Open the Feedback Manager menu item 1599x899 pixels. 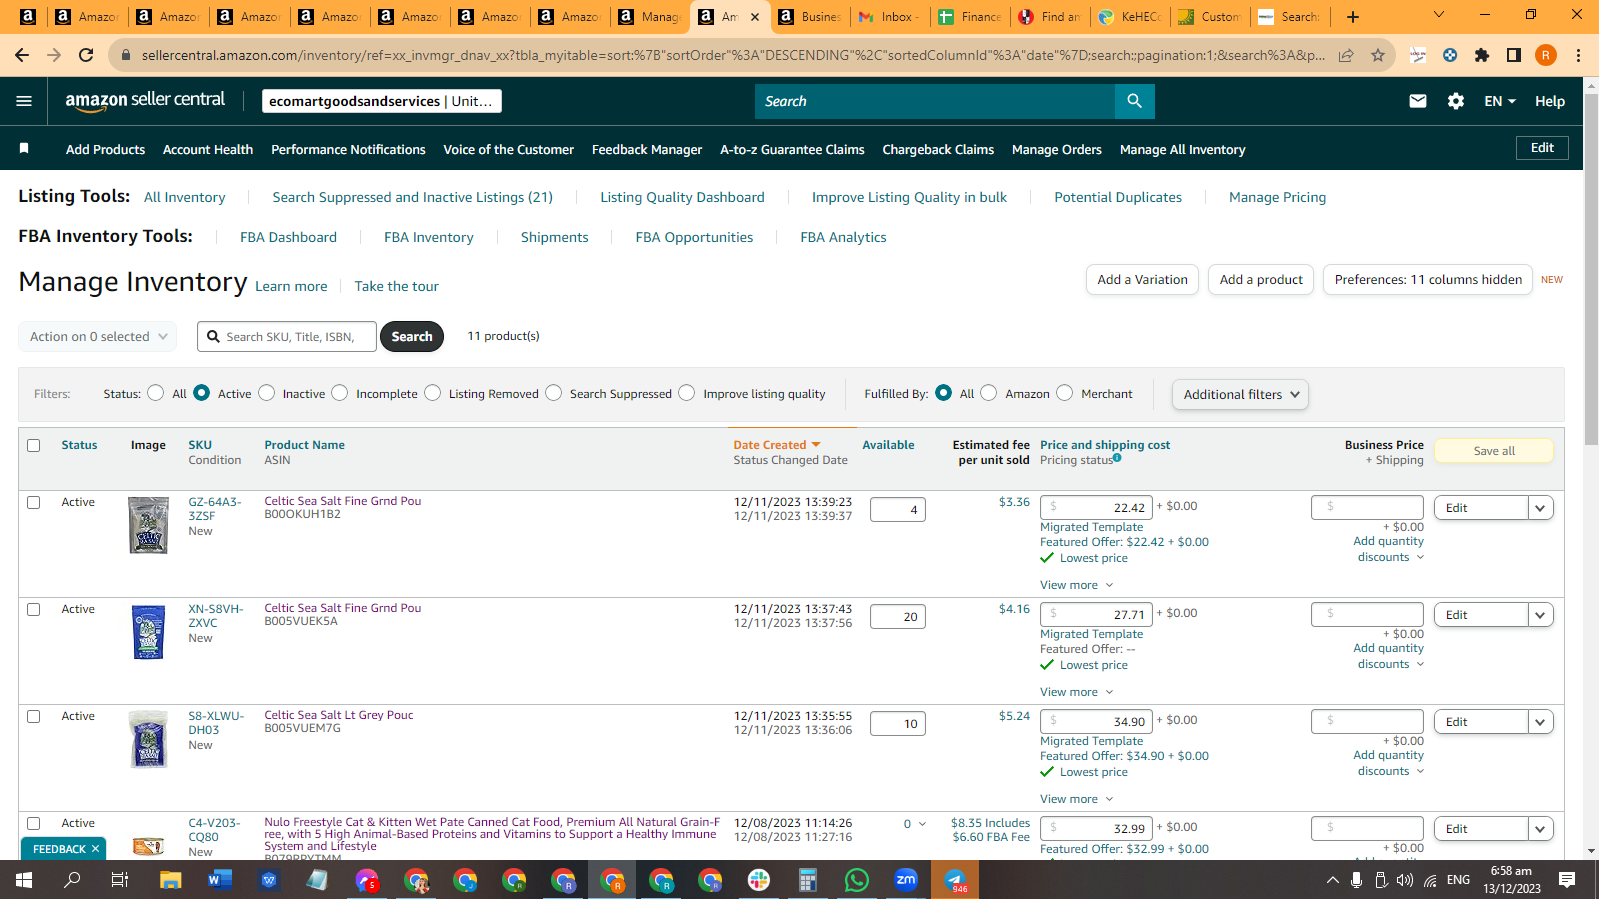647,149
